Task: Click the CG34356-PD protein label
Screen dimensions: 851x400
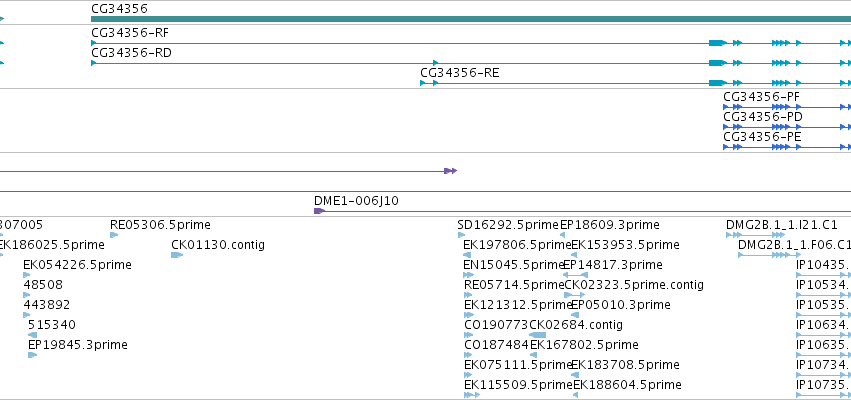Action: tap(763, 117)
